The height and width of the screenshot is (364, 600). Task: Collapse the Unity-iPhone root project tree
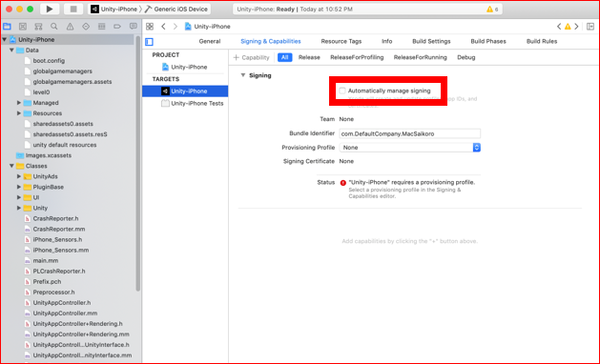5,39
